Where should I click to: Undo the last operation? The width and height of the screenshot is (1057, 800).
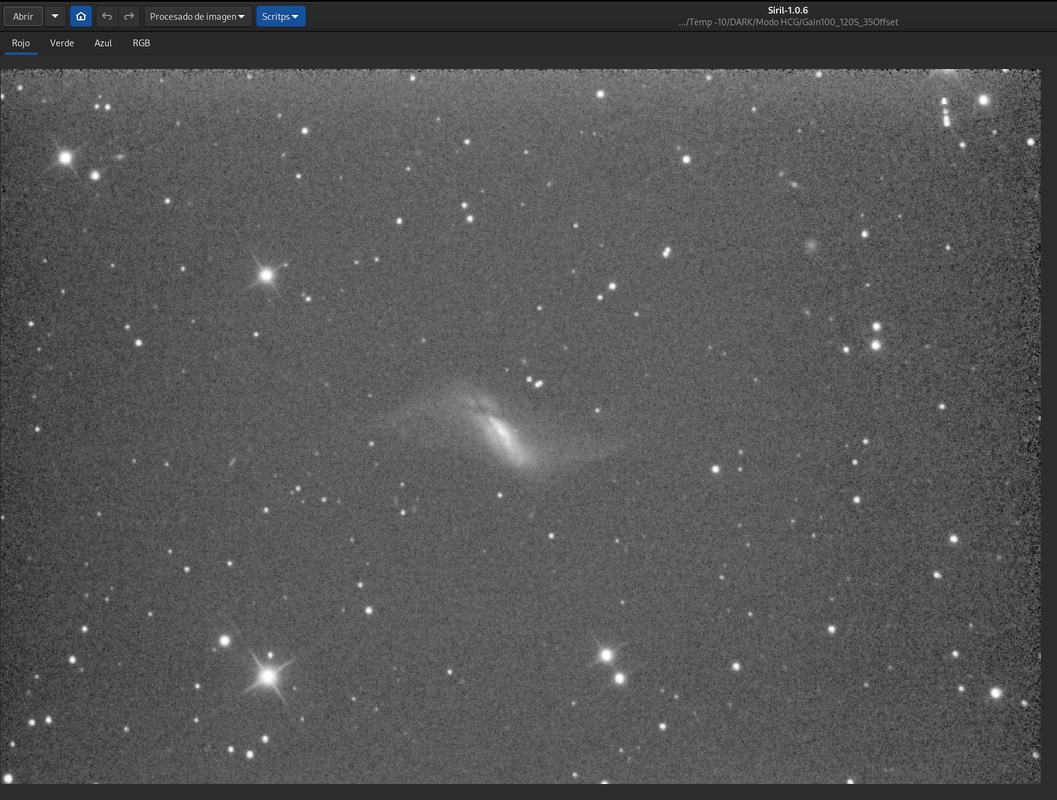tap(107, 16)
